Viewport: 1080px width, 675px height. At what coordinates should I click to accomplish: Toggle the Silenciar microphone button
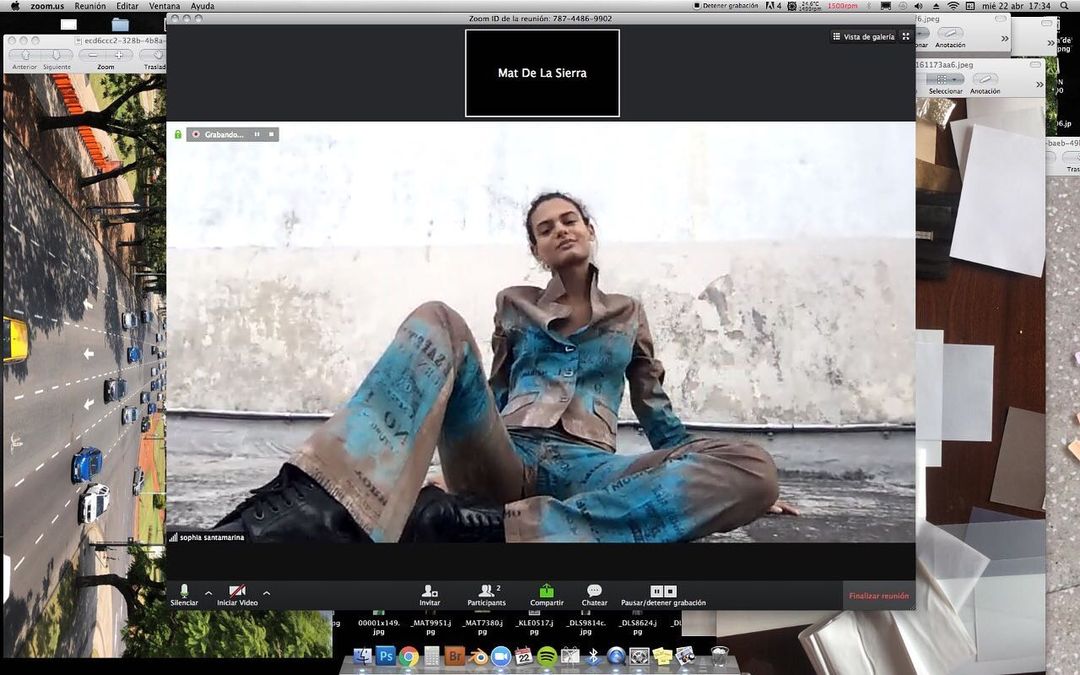pos(184,591)
